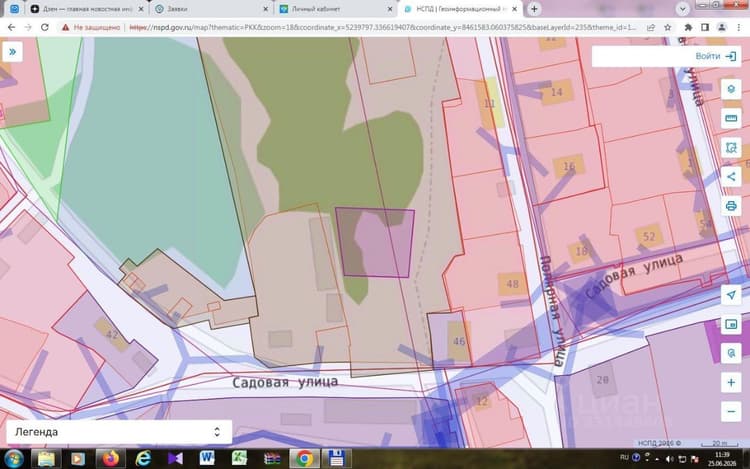This screenshot has height=469, width=750.
Task: Reload the page
Action: tap(44, 28)
